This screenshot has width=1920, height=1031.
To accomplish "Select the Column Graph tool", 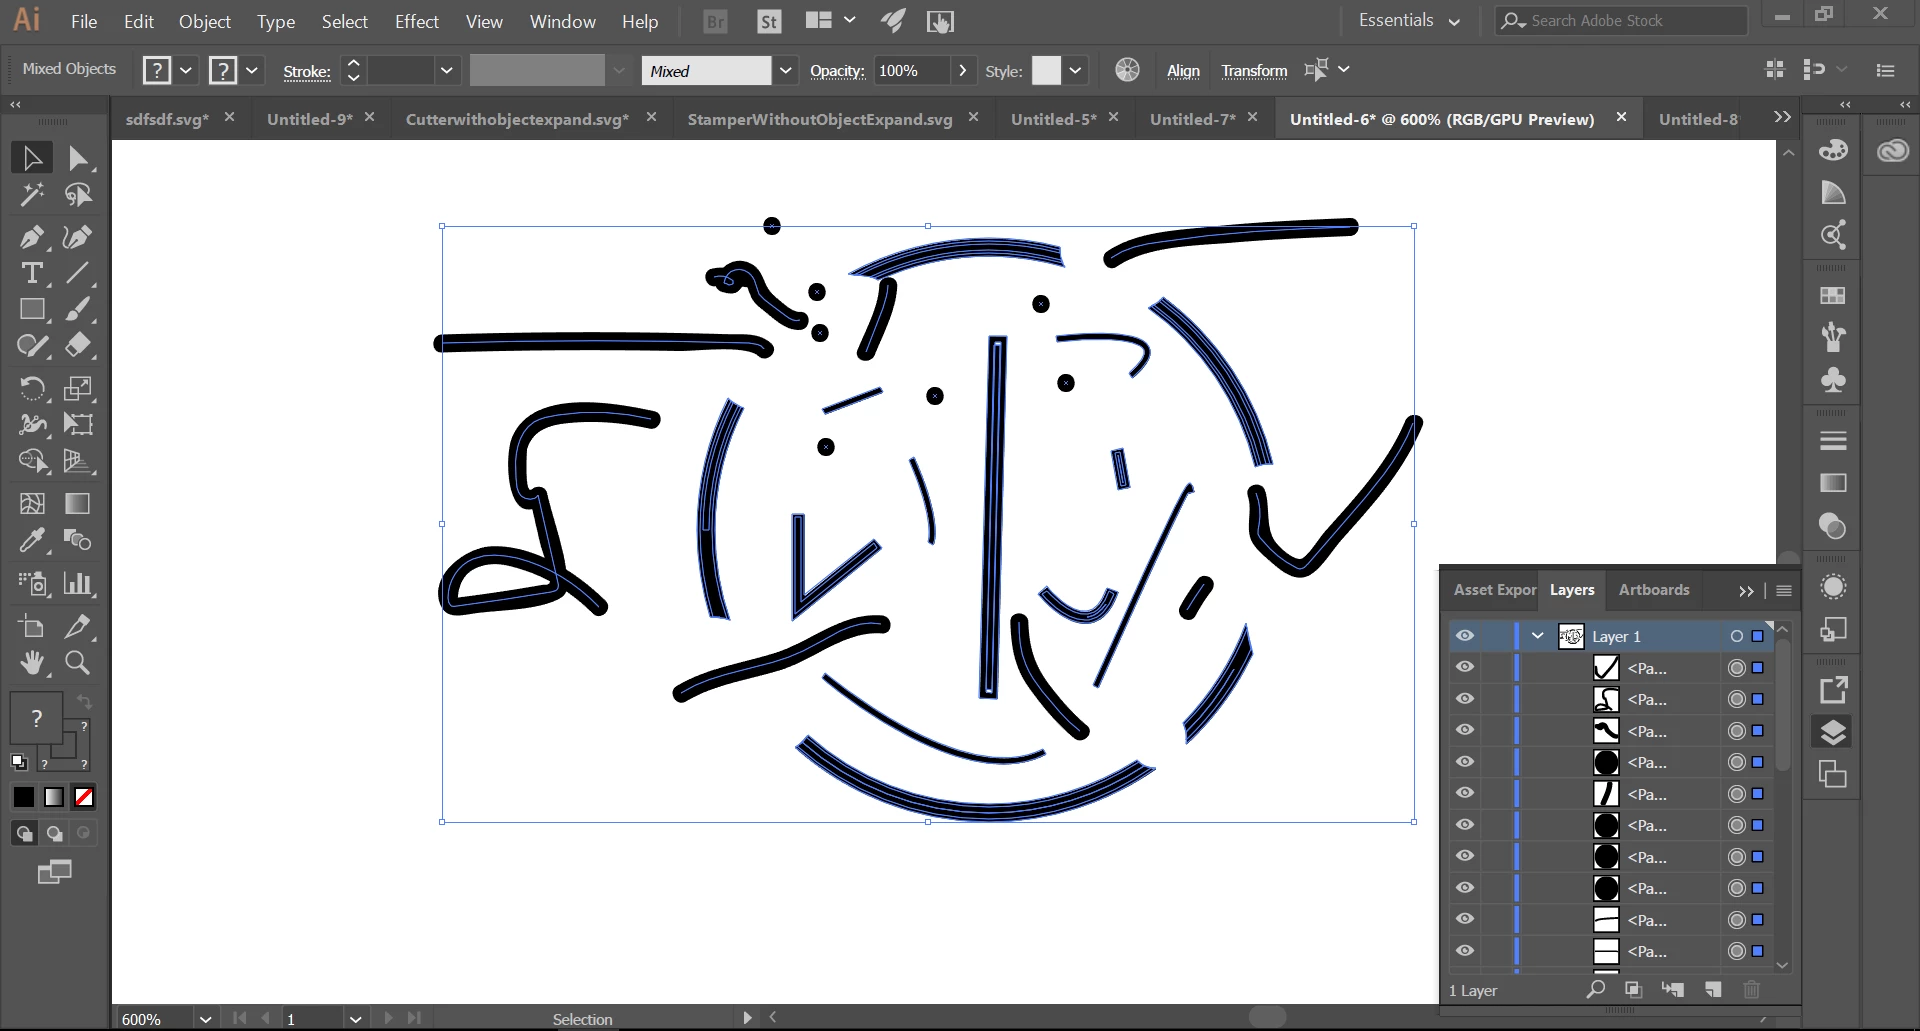I will pos(78,583).
